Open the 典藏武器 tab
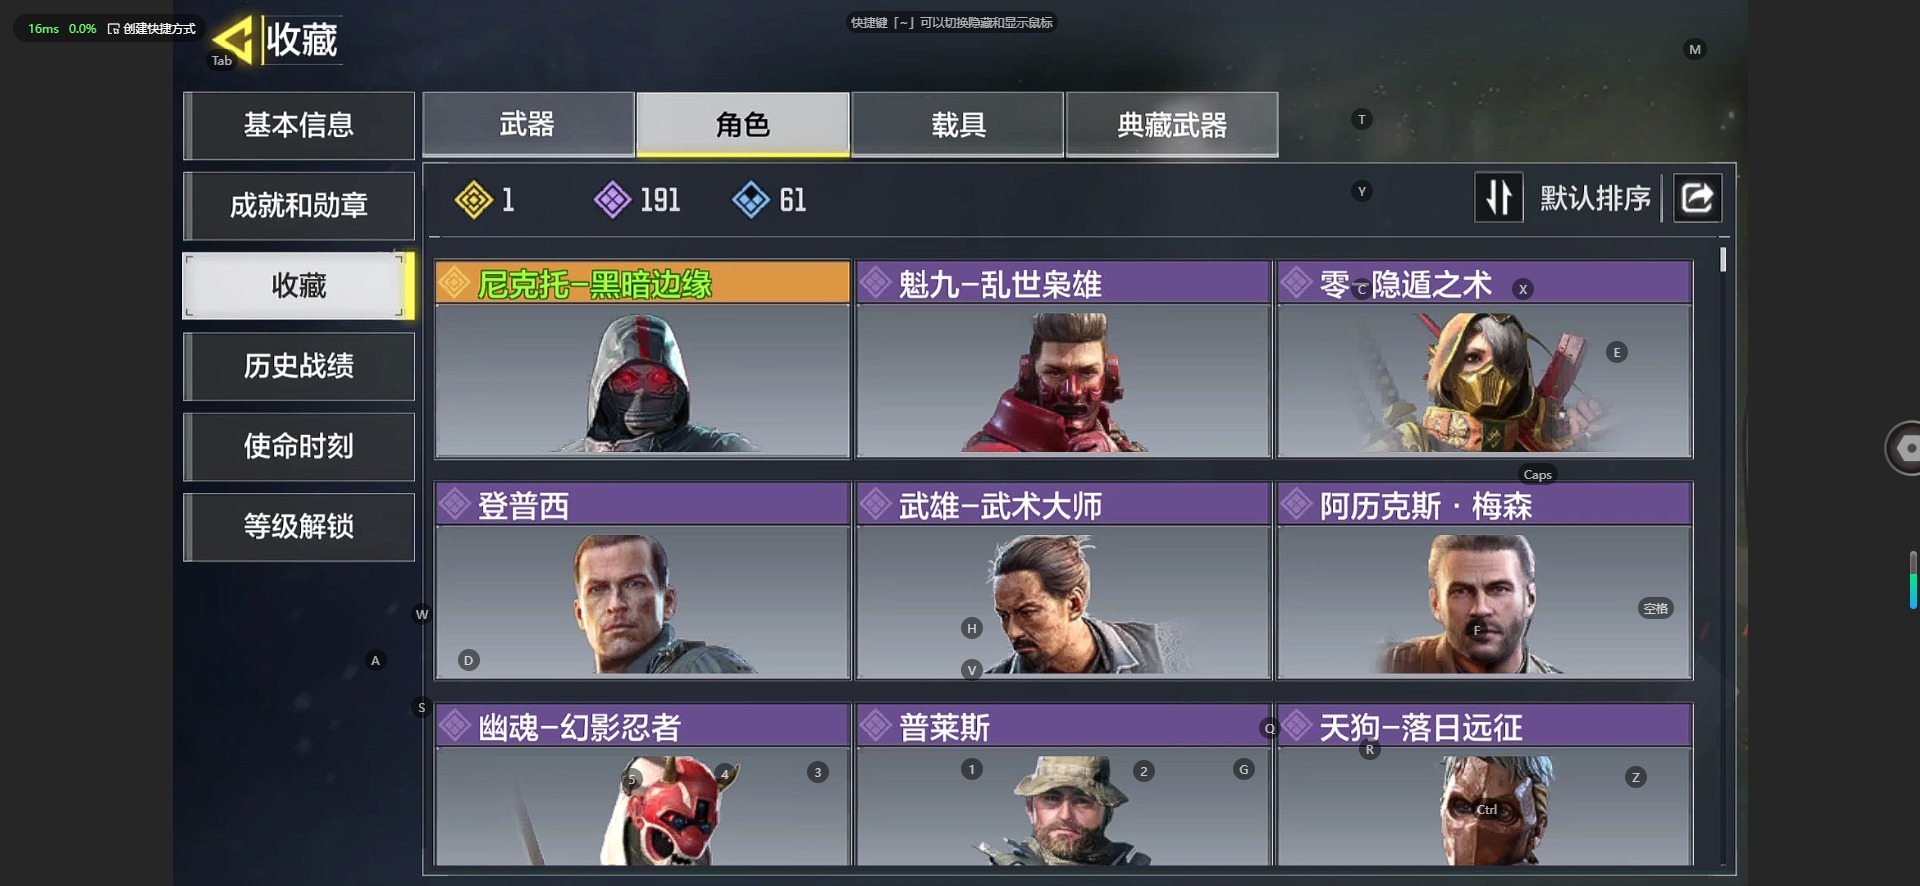The height and width of the screenshot is (886, 1920). coord(1172,125)
